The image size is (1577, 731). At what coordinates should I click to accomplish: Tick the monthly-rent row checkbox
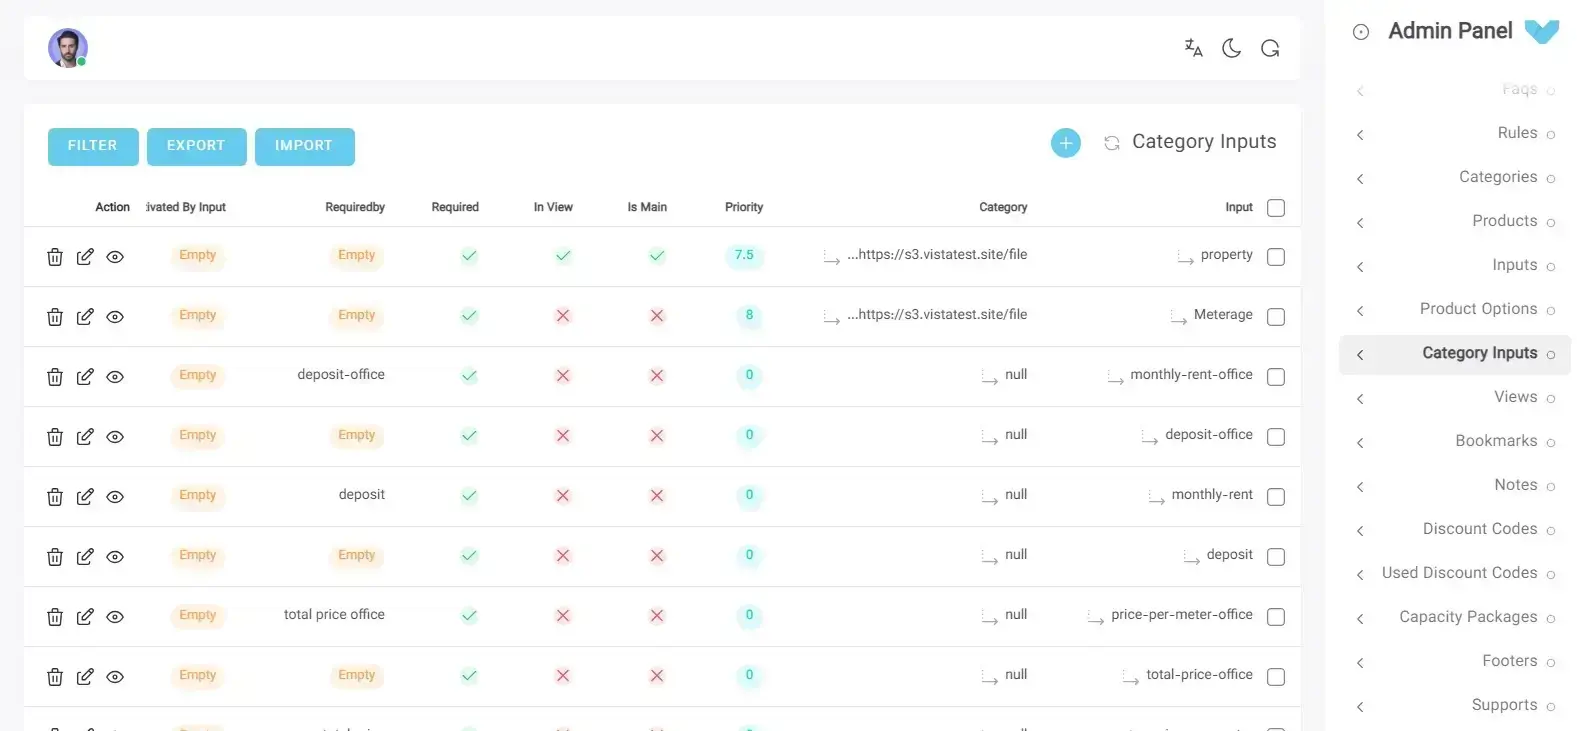click(x=1275, y=497)
